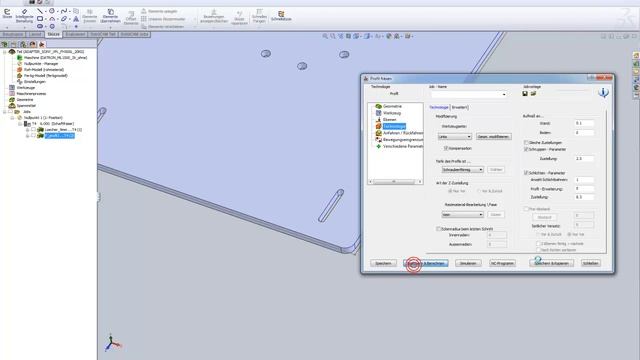Viewport: 640px width, 360px height.
Task: Switch to the SolidCAM Teil tab
Action: coord(103,35)
